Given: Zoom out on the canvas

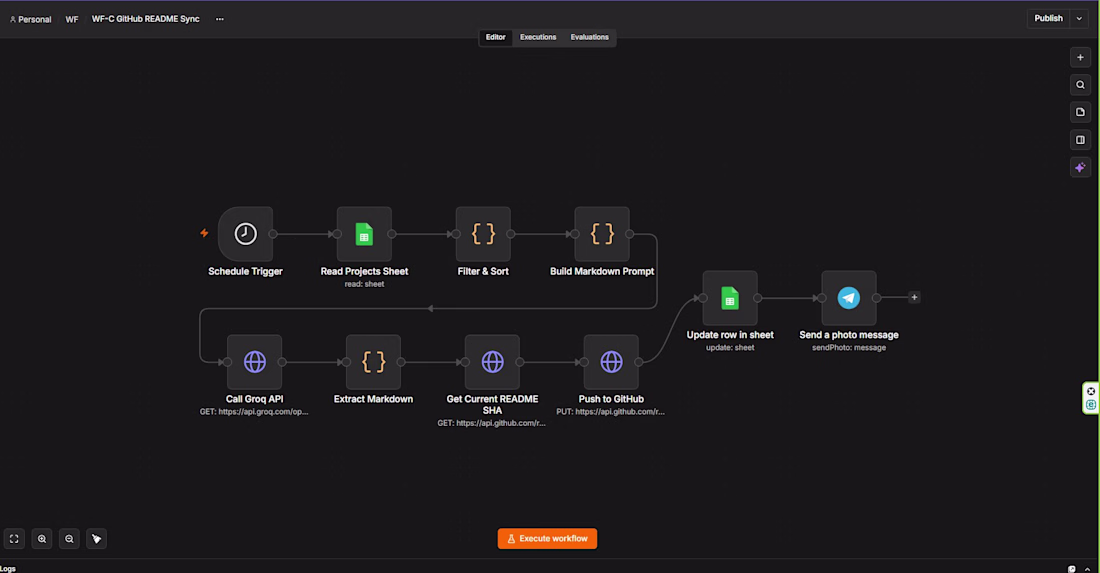Looking at the screenshot, I should 69,539.
